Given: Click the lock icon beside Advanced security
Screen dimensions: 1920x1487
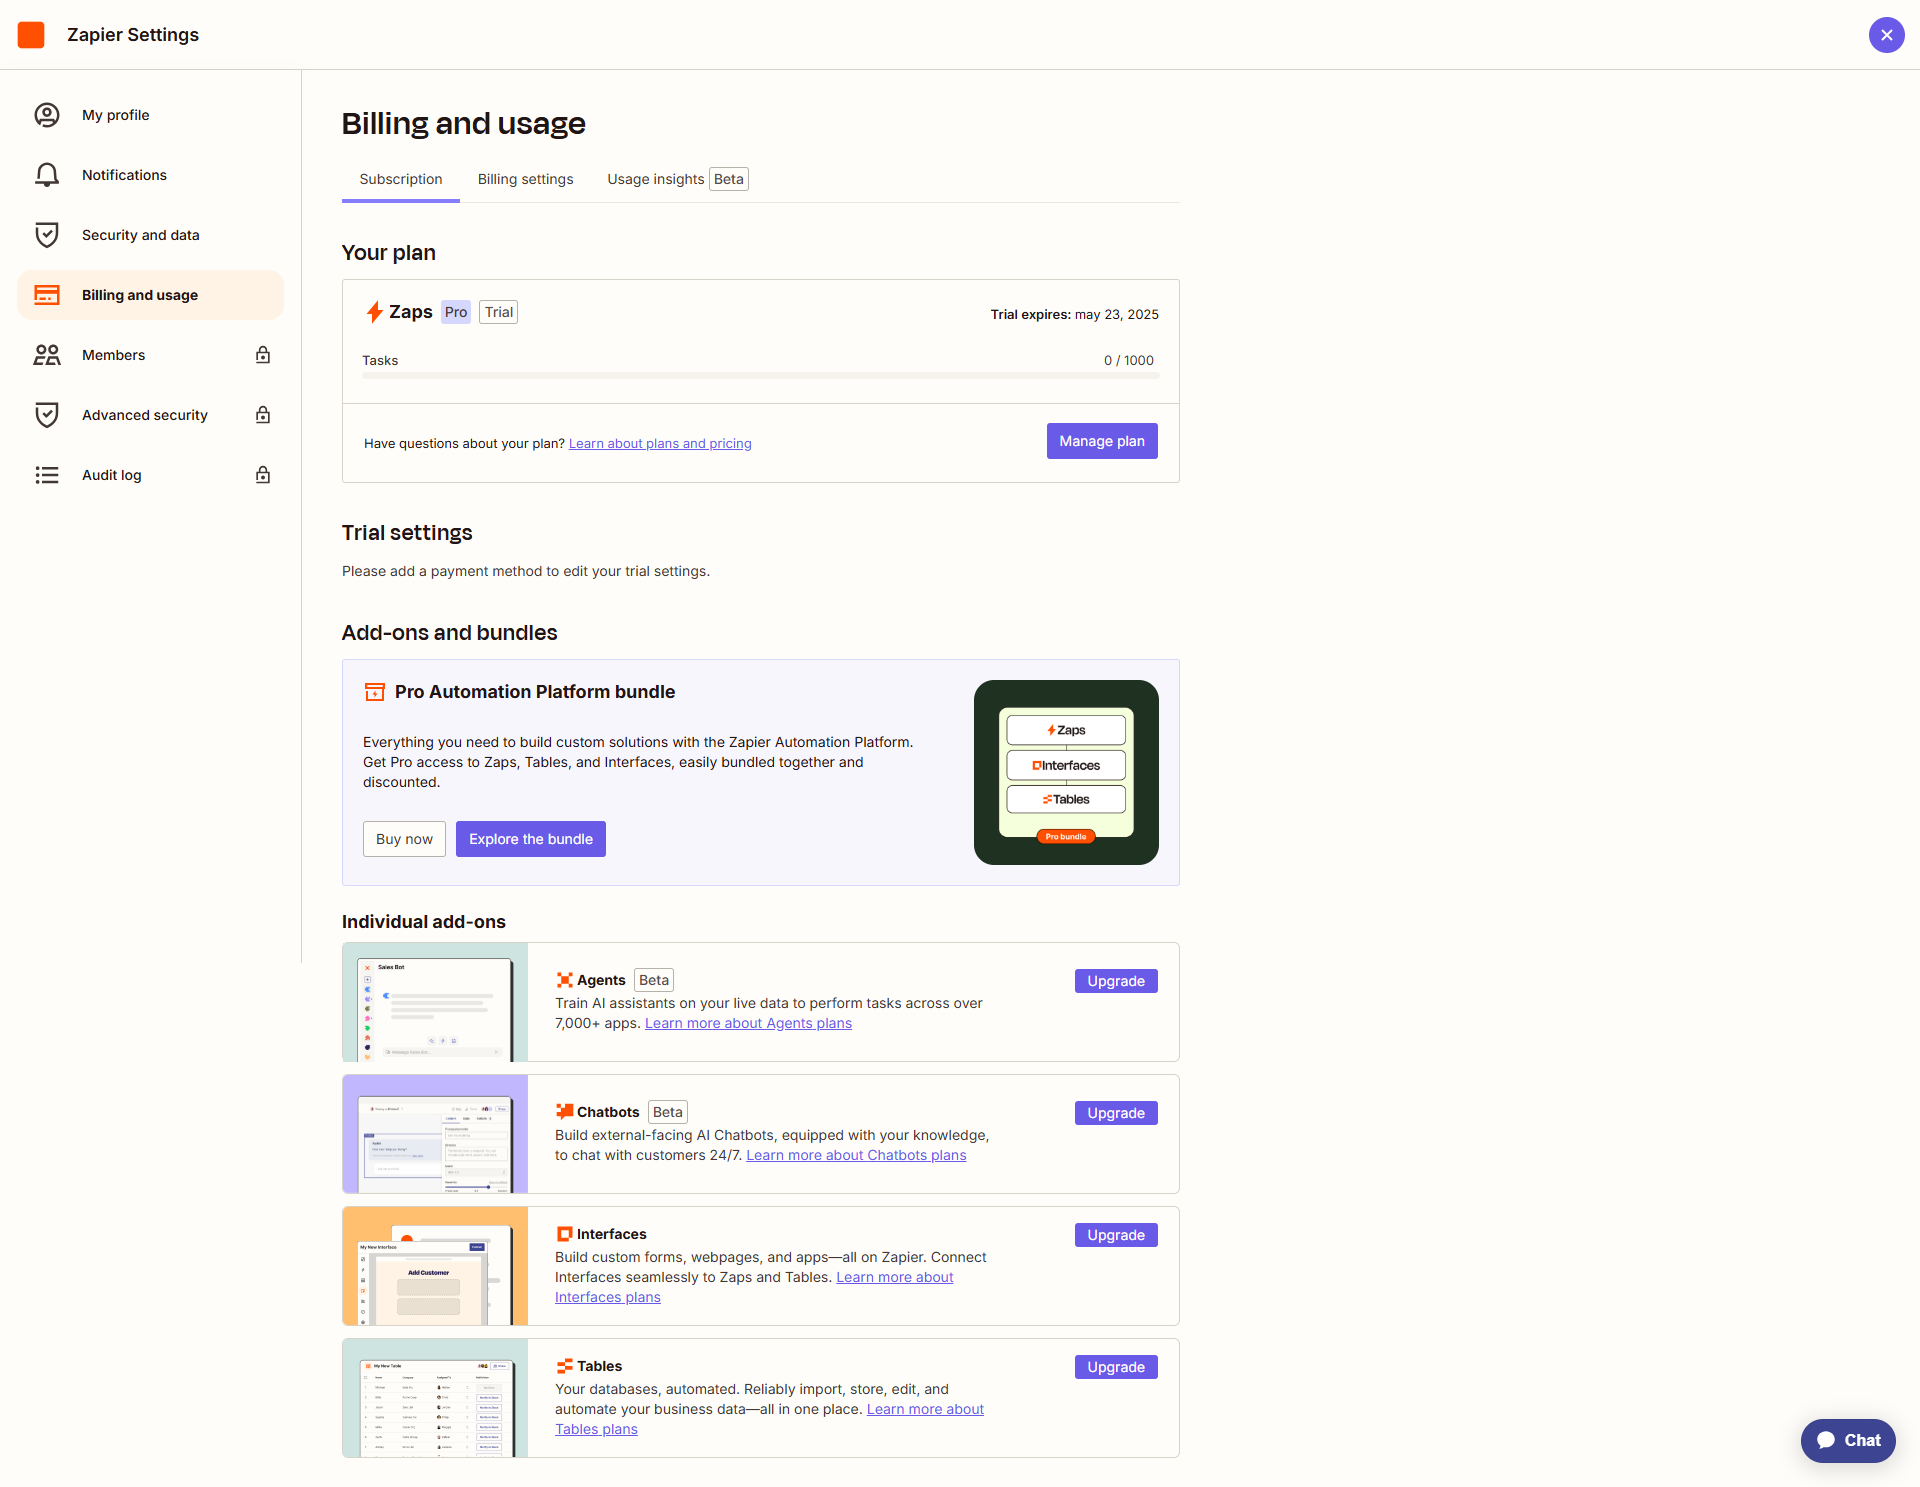Looking at the screenshot, I should (x=263, y=415).
